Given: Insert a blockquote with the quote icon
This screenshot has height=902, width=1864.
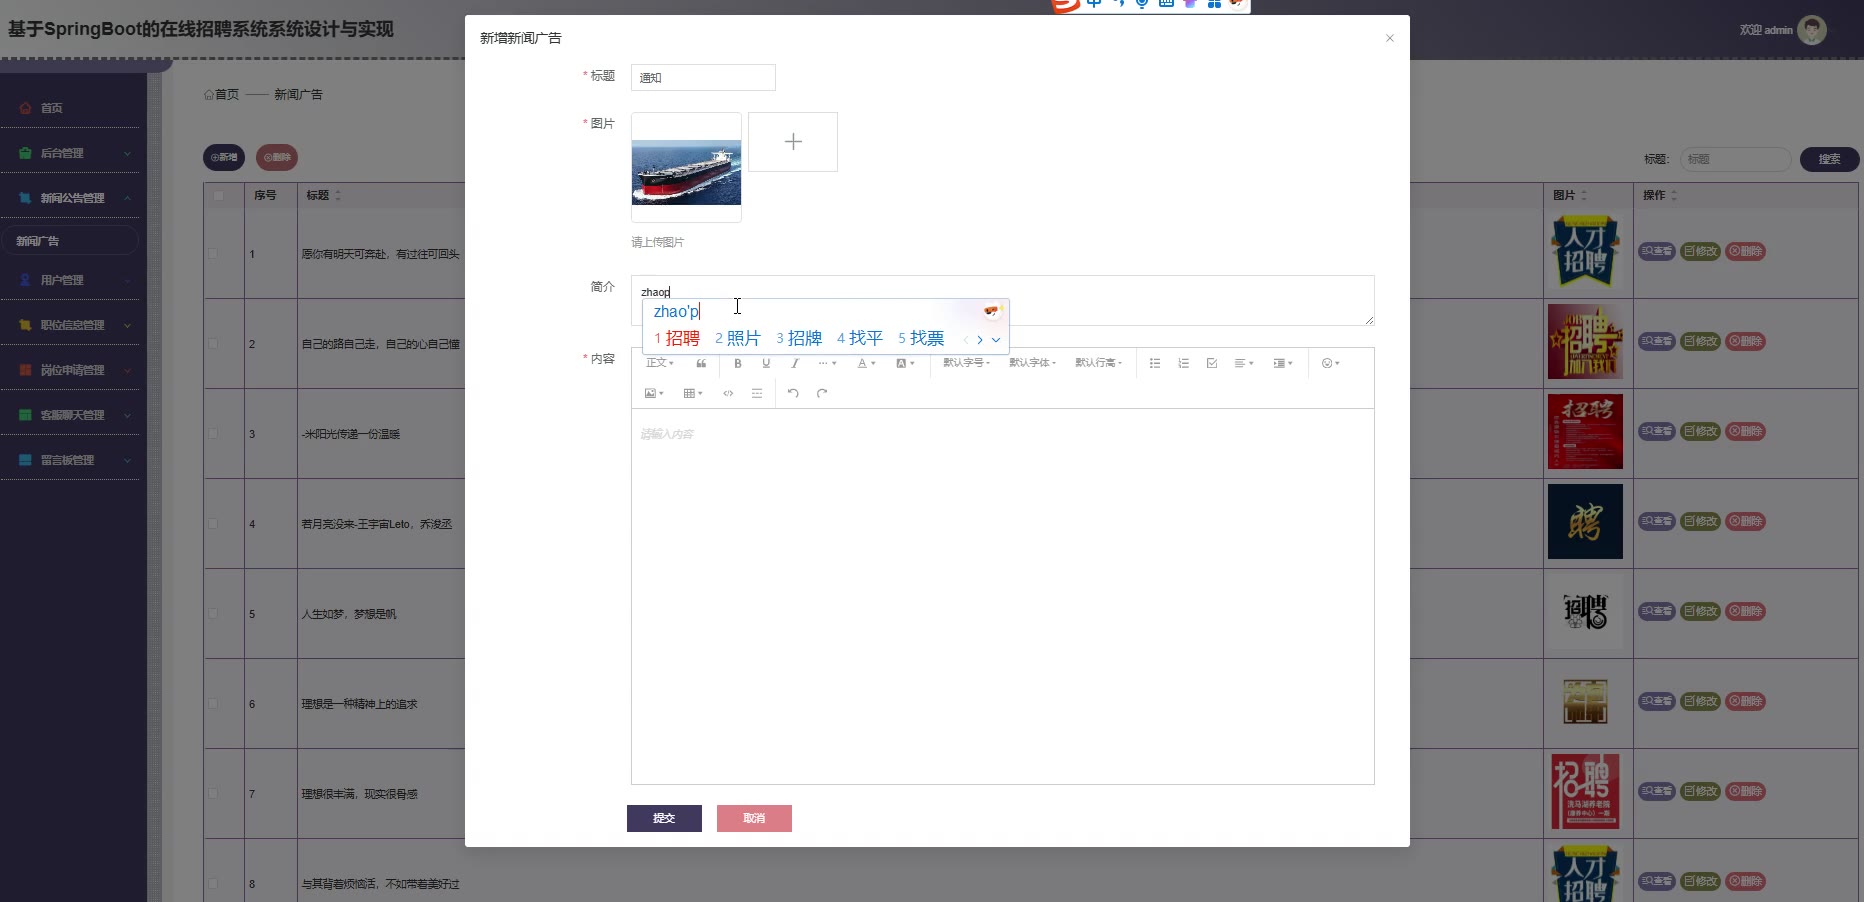Looking at the screenshot, I should pos(701,363).
